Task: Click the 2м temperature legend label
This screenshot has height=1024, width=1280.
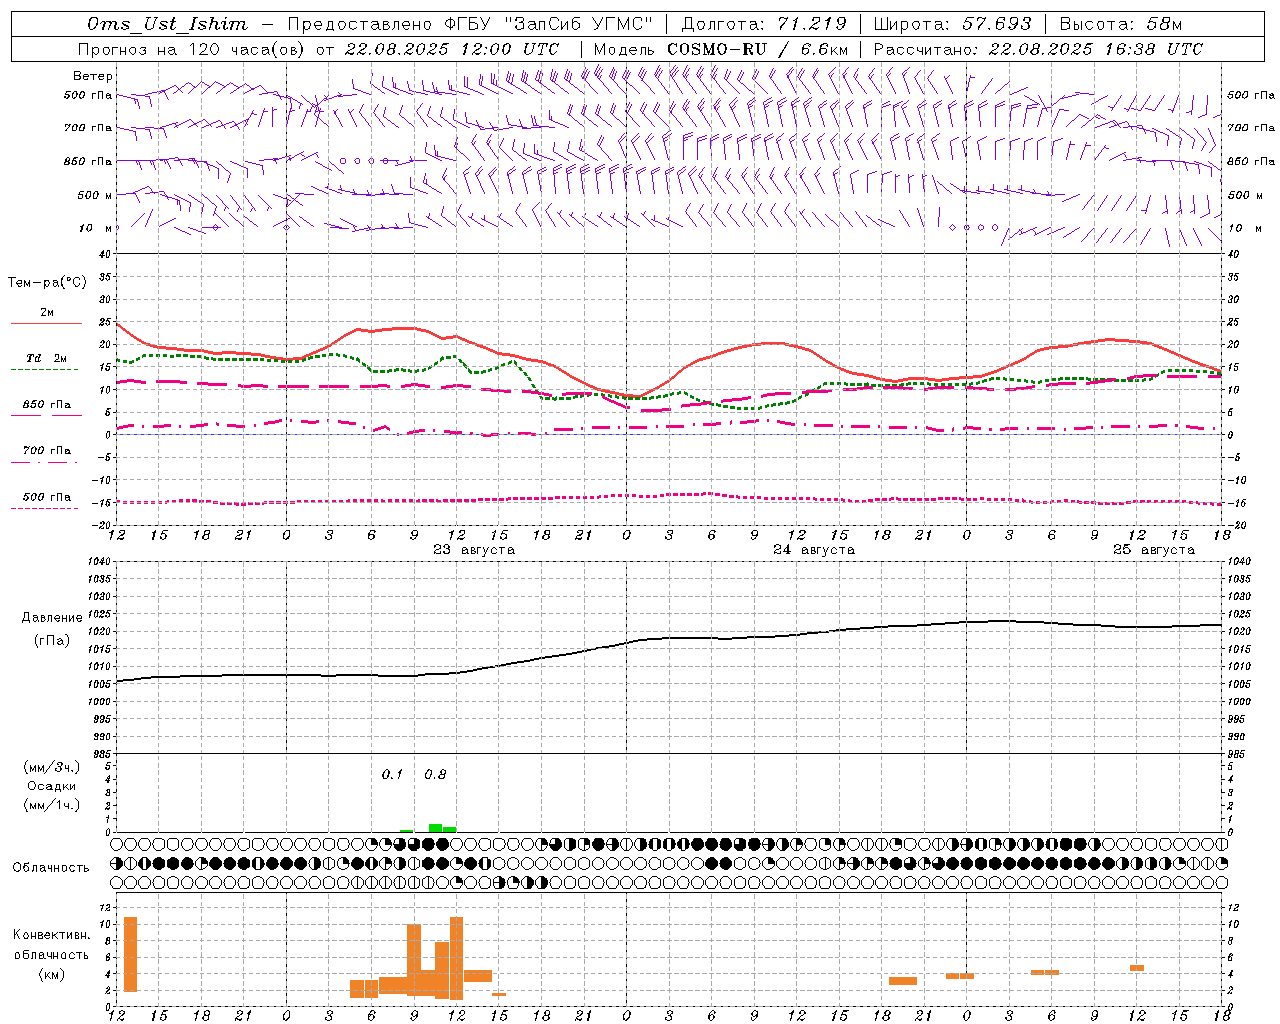Action: pos(47,313)
